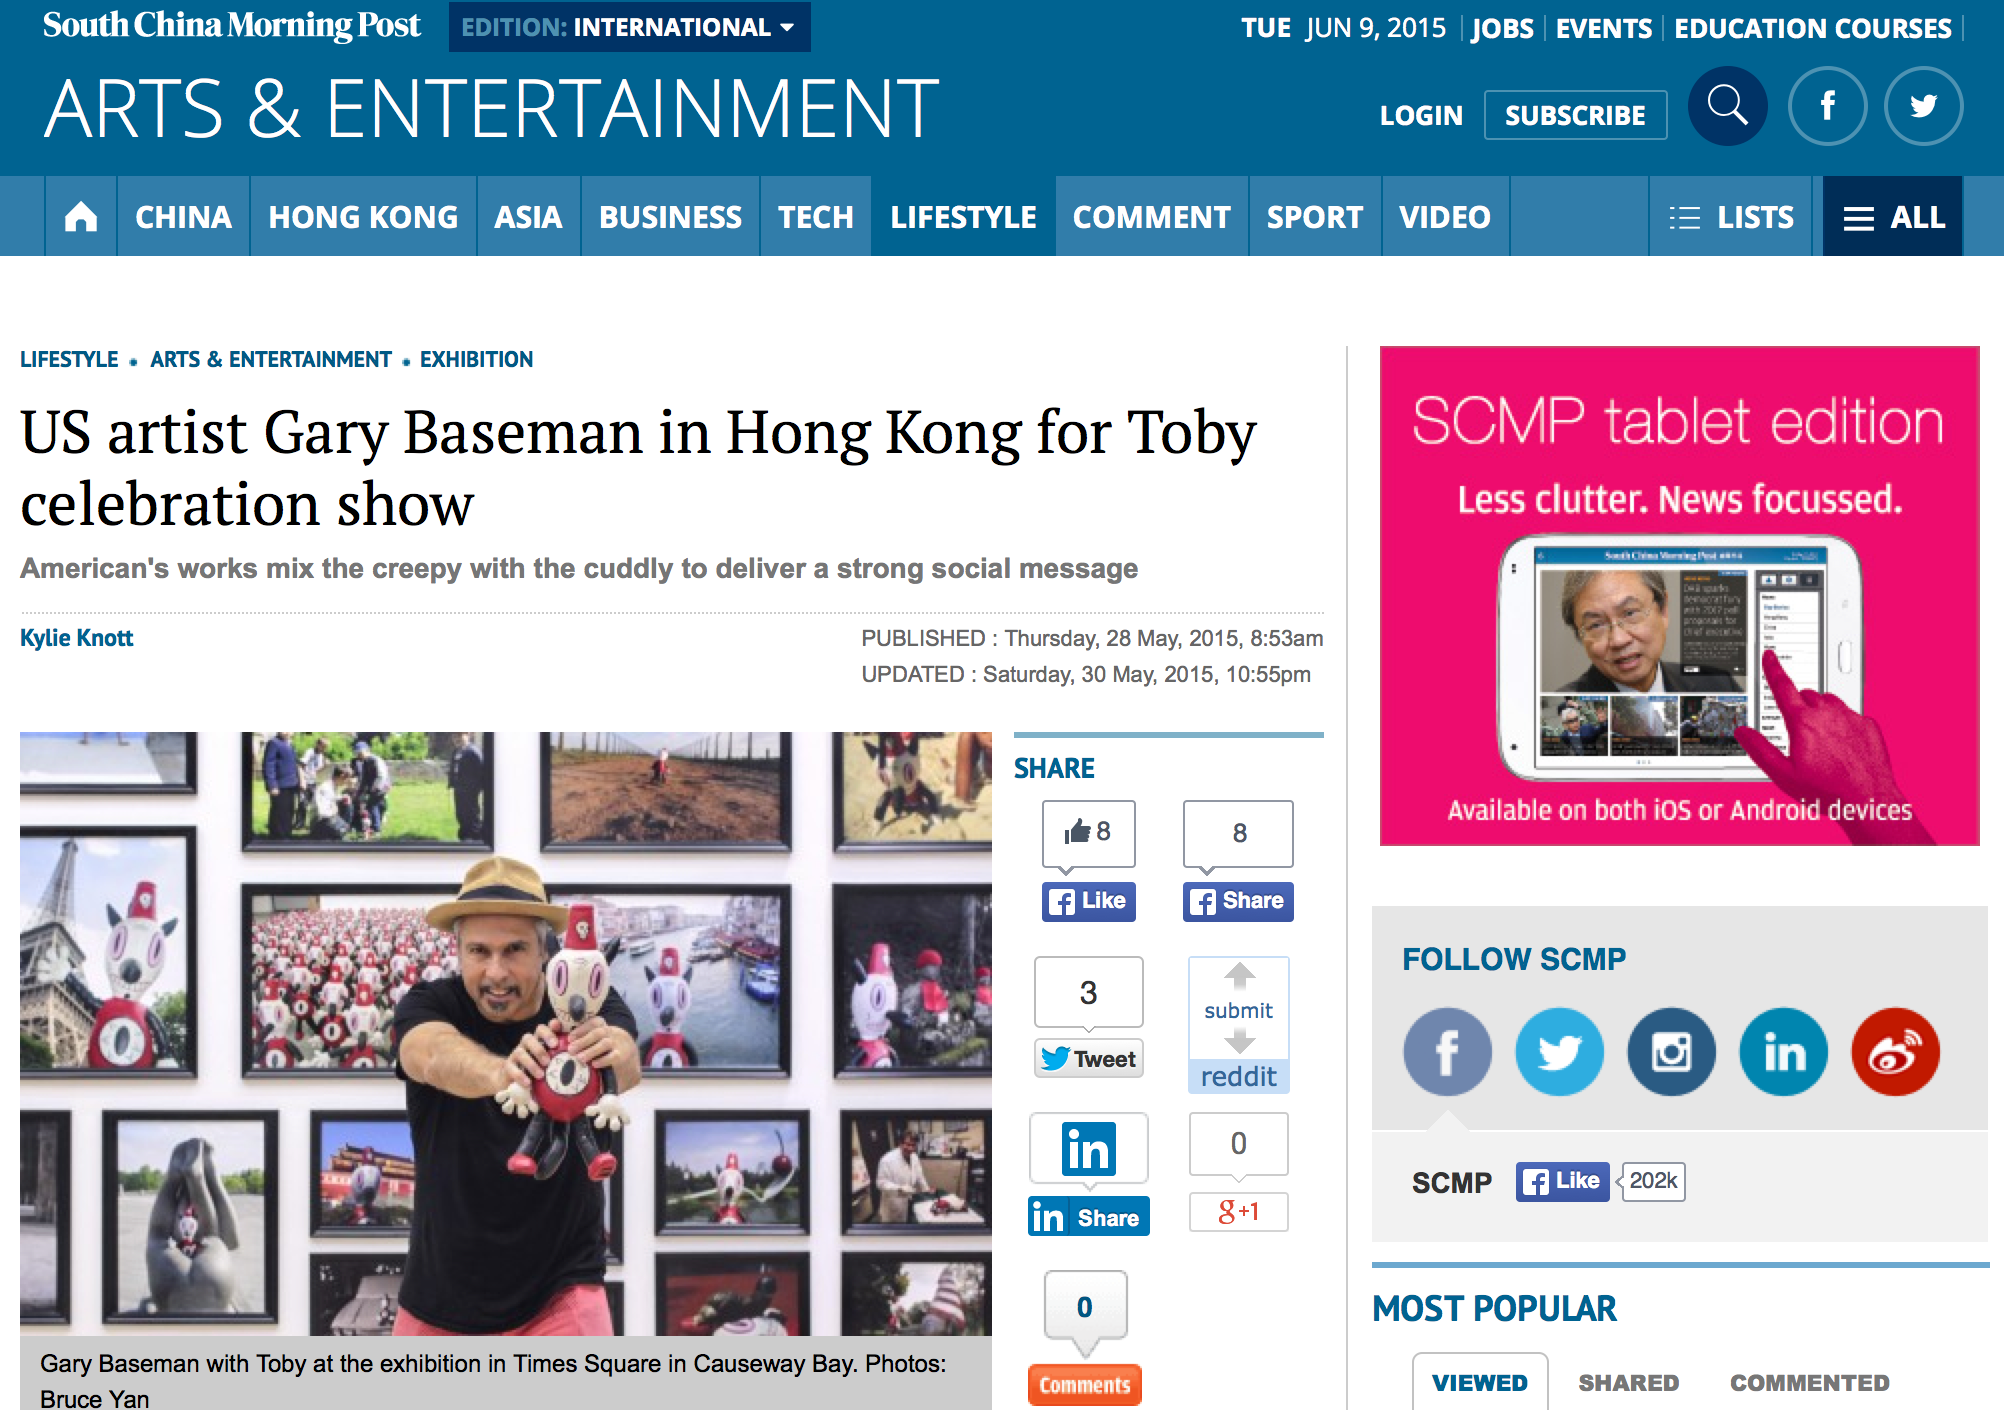Select the COMMENTED tab
The image size is (2004, 1410).
point(1809,1382)
